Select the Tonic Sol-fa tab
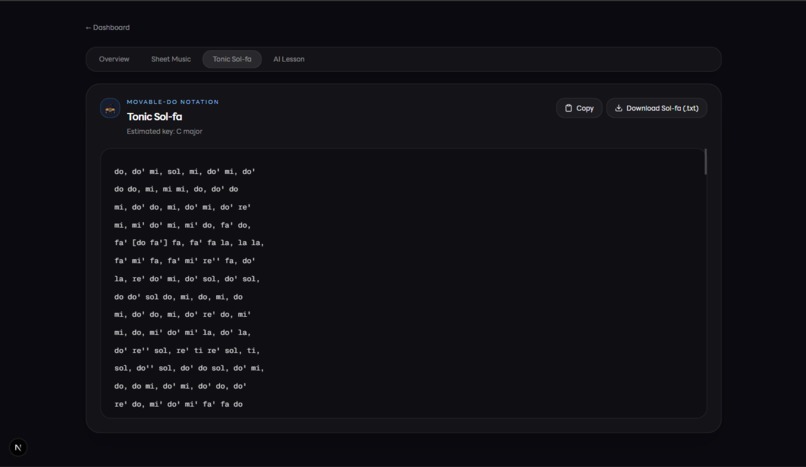The height and width of the screenshot is (467, 806). tap(232, 59)
